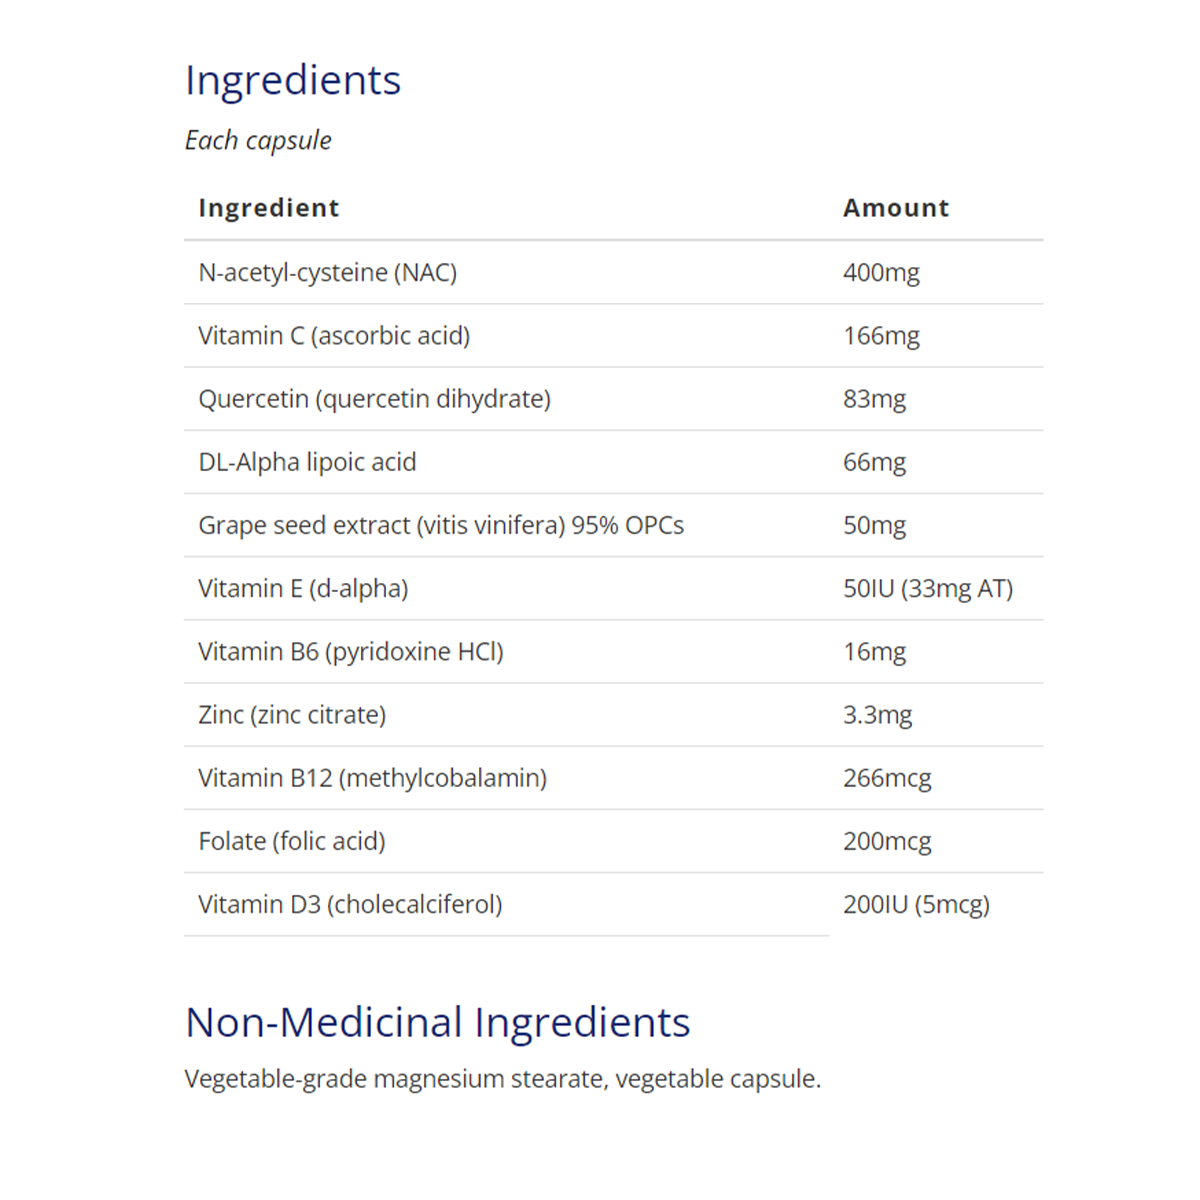Click the 50IU (33mg AT) amount
Screen dimensions: 1200x1200
928,588
